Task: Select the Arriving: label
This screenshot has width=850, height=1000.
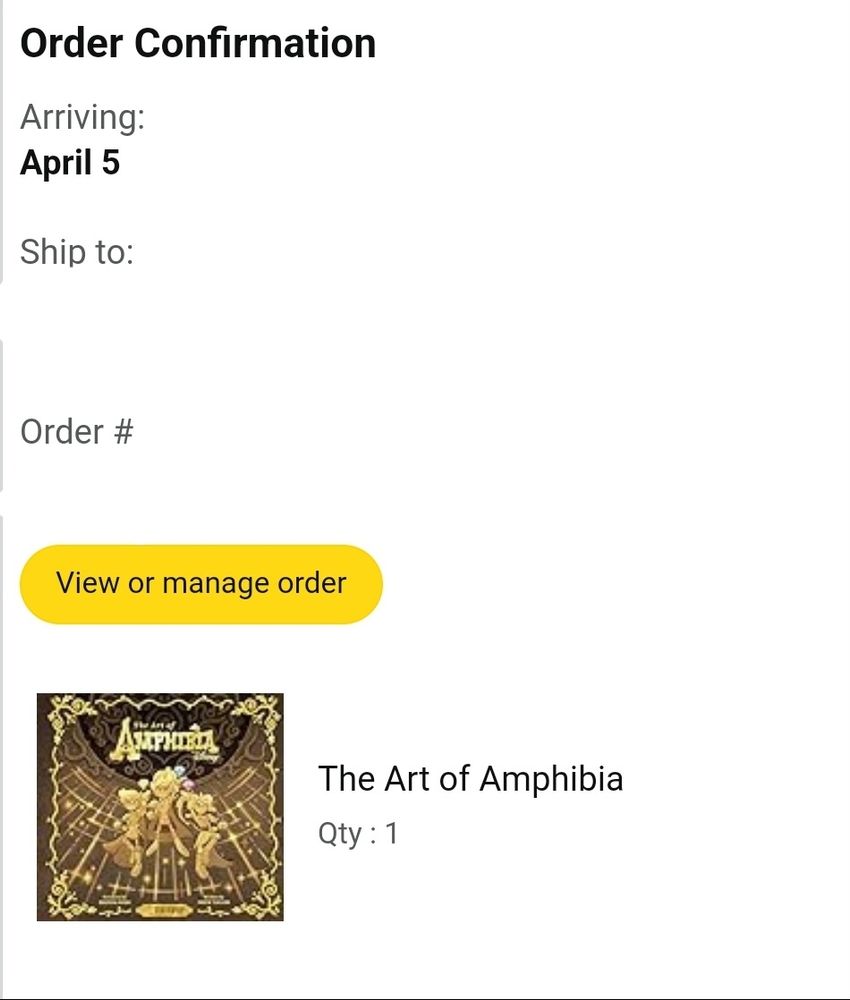Action: [82, 117]
